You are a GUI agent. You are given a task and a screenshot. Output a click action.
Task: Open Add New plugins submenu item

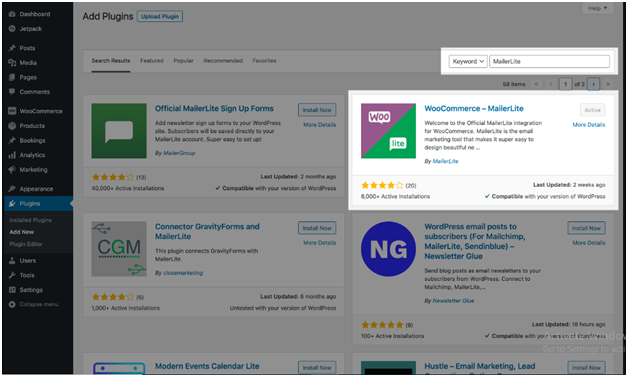(x=22, y=232)
